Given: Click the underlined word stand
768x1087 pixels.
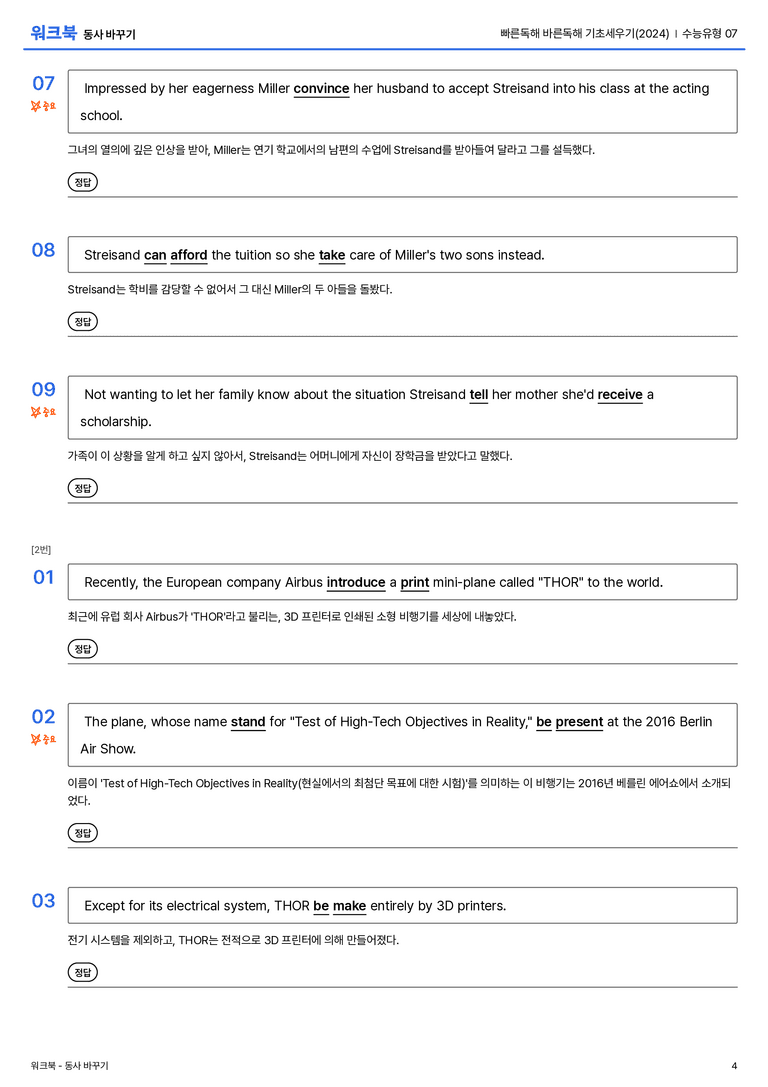Looking at the screenshot, I should 248,722.
